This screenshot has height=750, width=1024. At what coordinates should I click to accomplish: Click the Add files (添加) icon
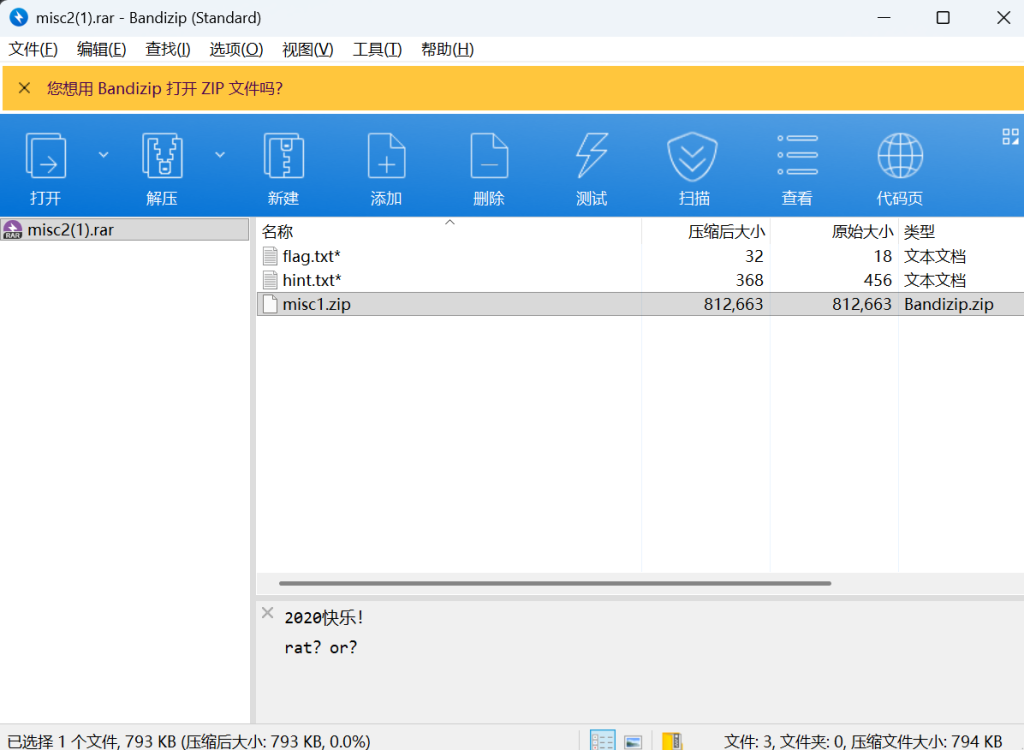(386, 157)
